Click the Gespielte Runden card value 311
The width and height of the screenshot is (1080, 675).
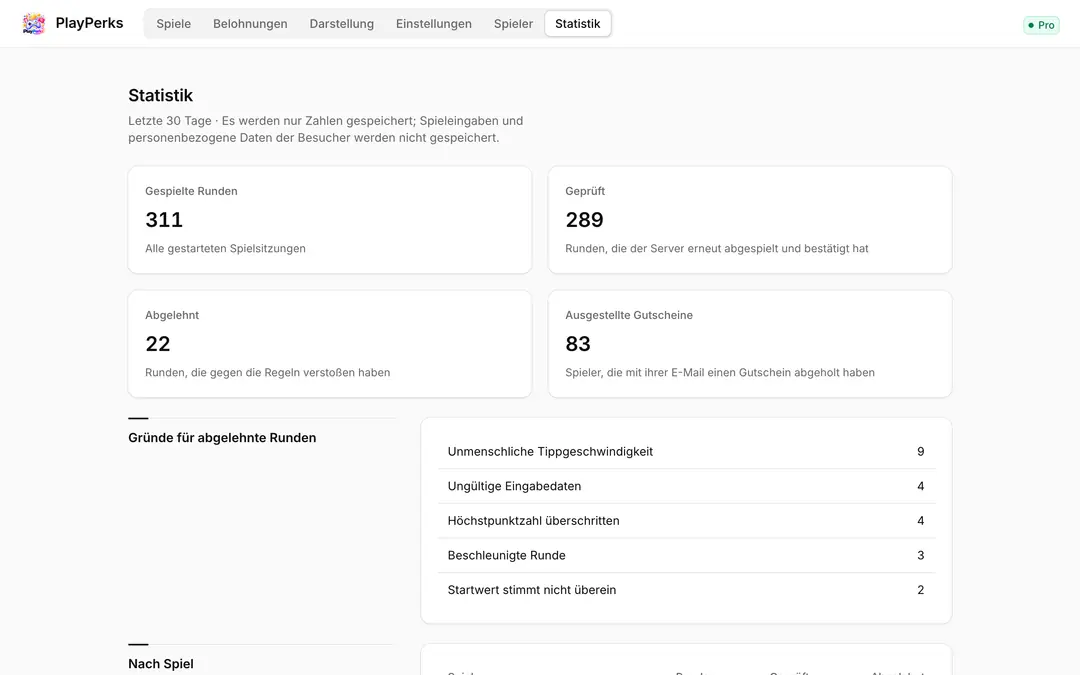pyautogui.click(x=164, y=220)
